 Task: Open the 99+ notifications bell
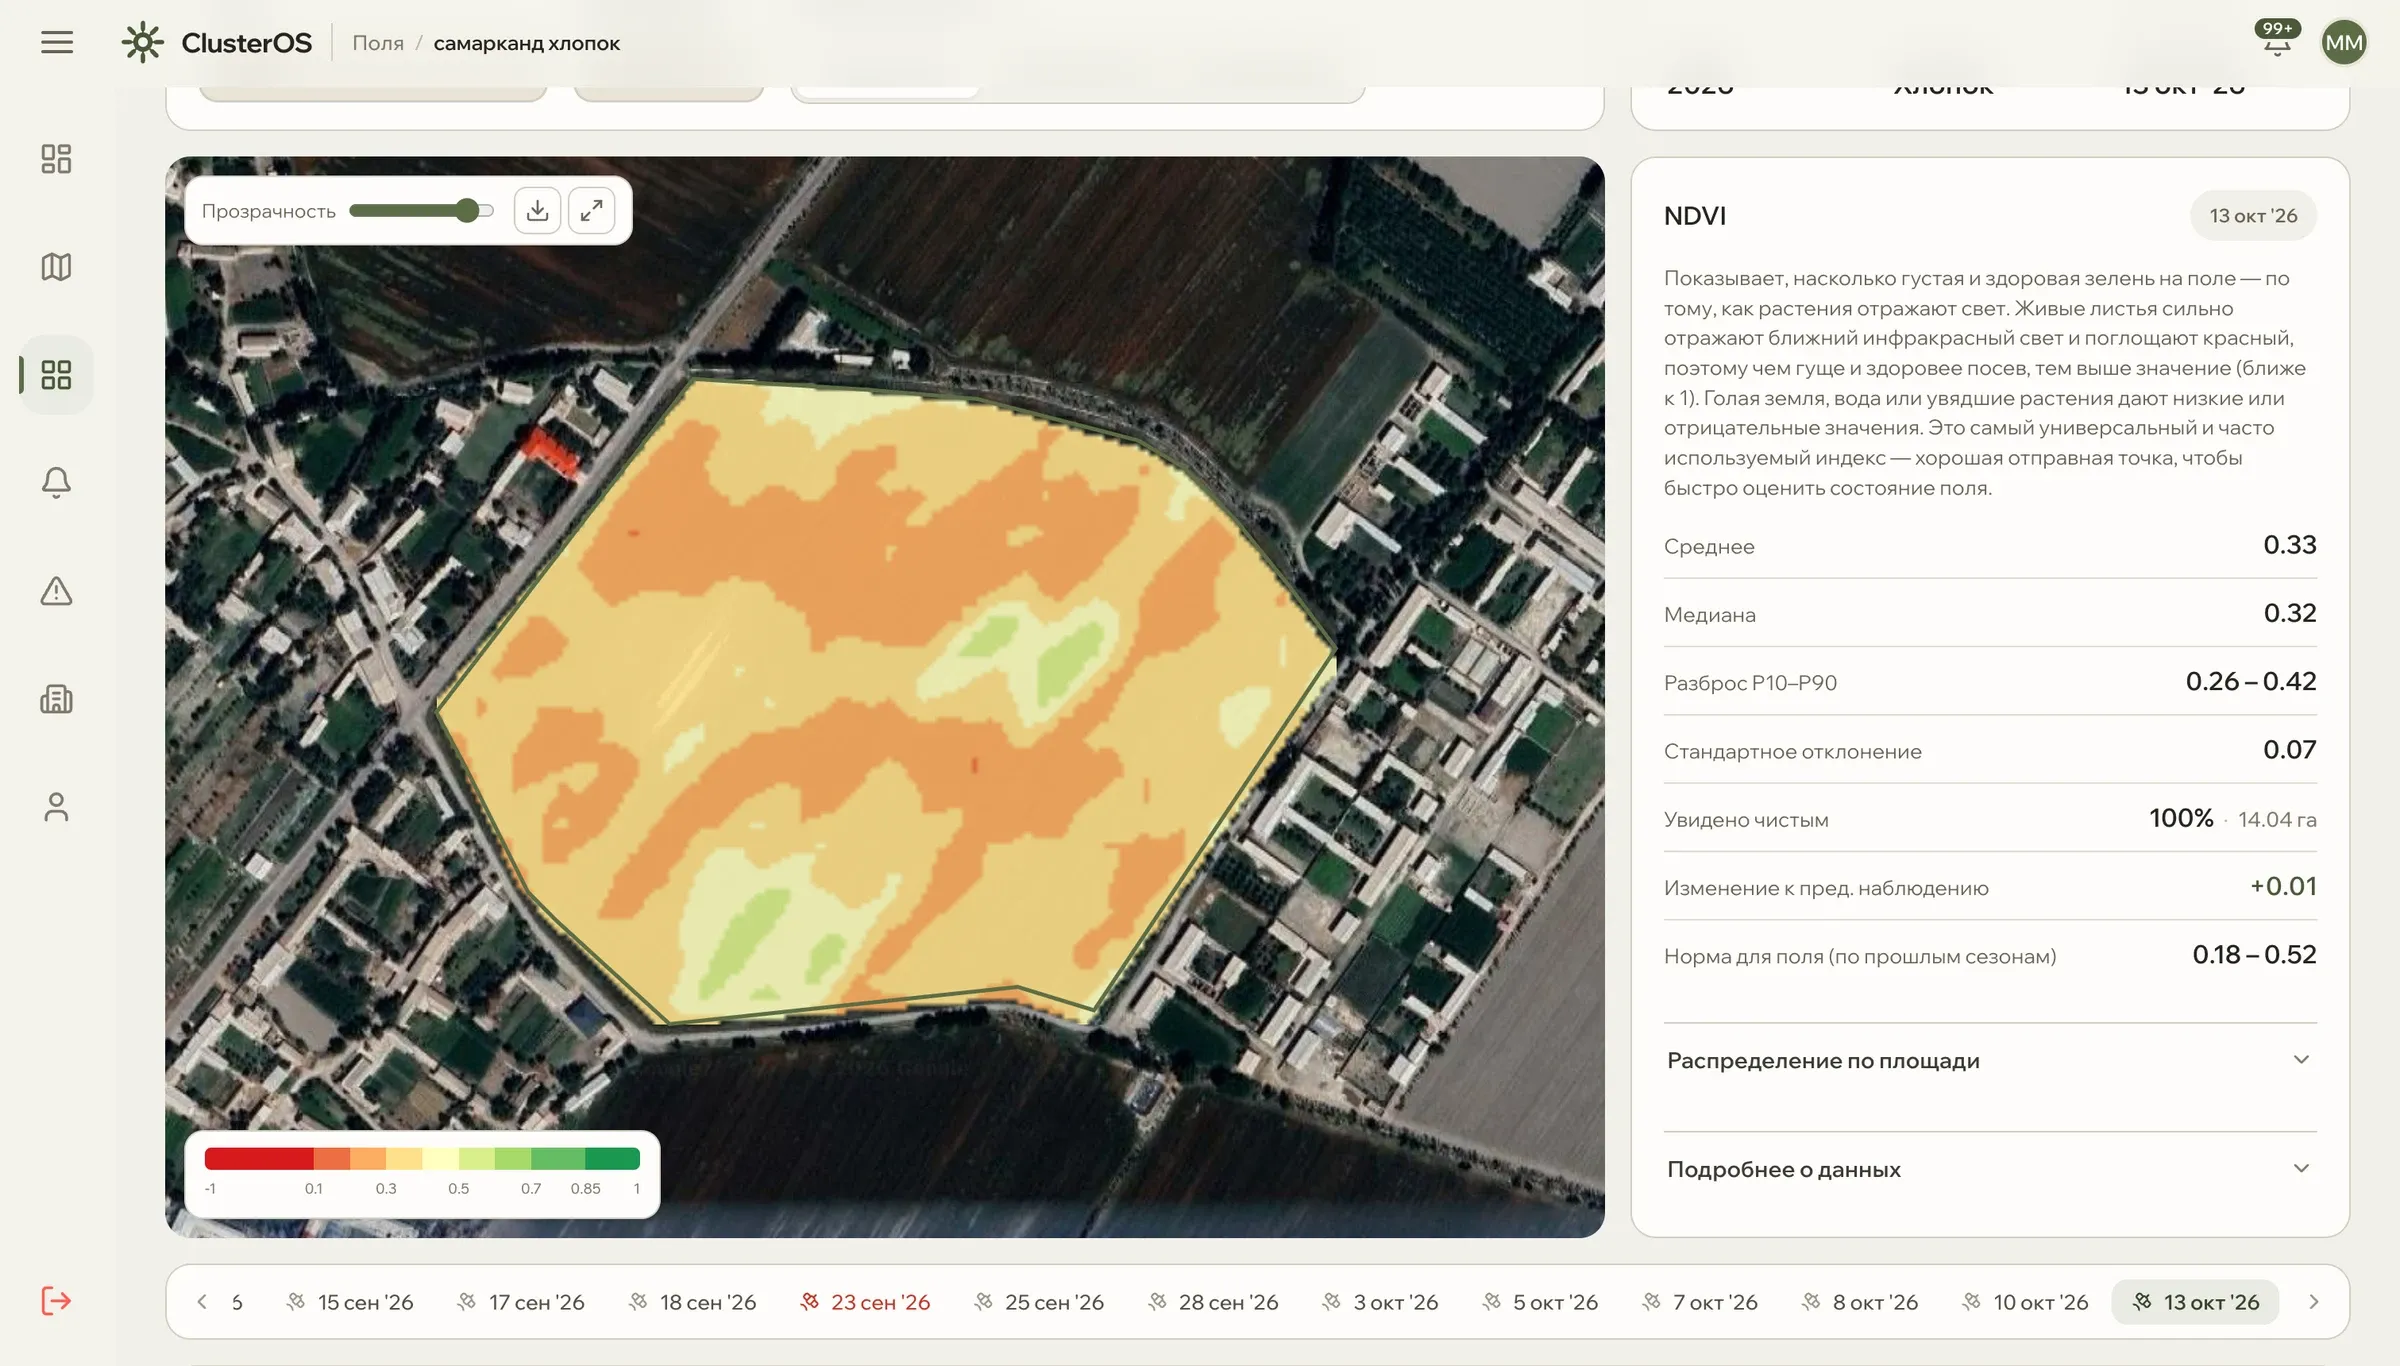point(2277,40)
